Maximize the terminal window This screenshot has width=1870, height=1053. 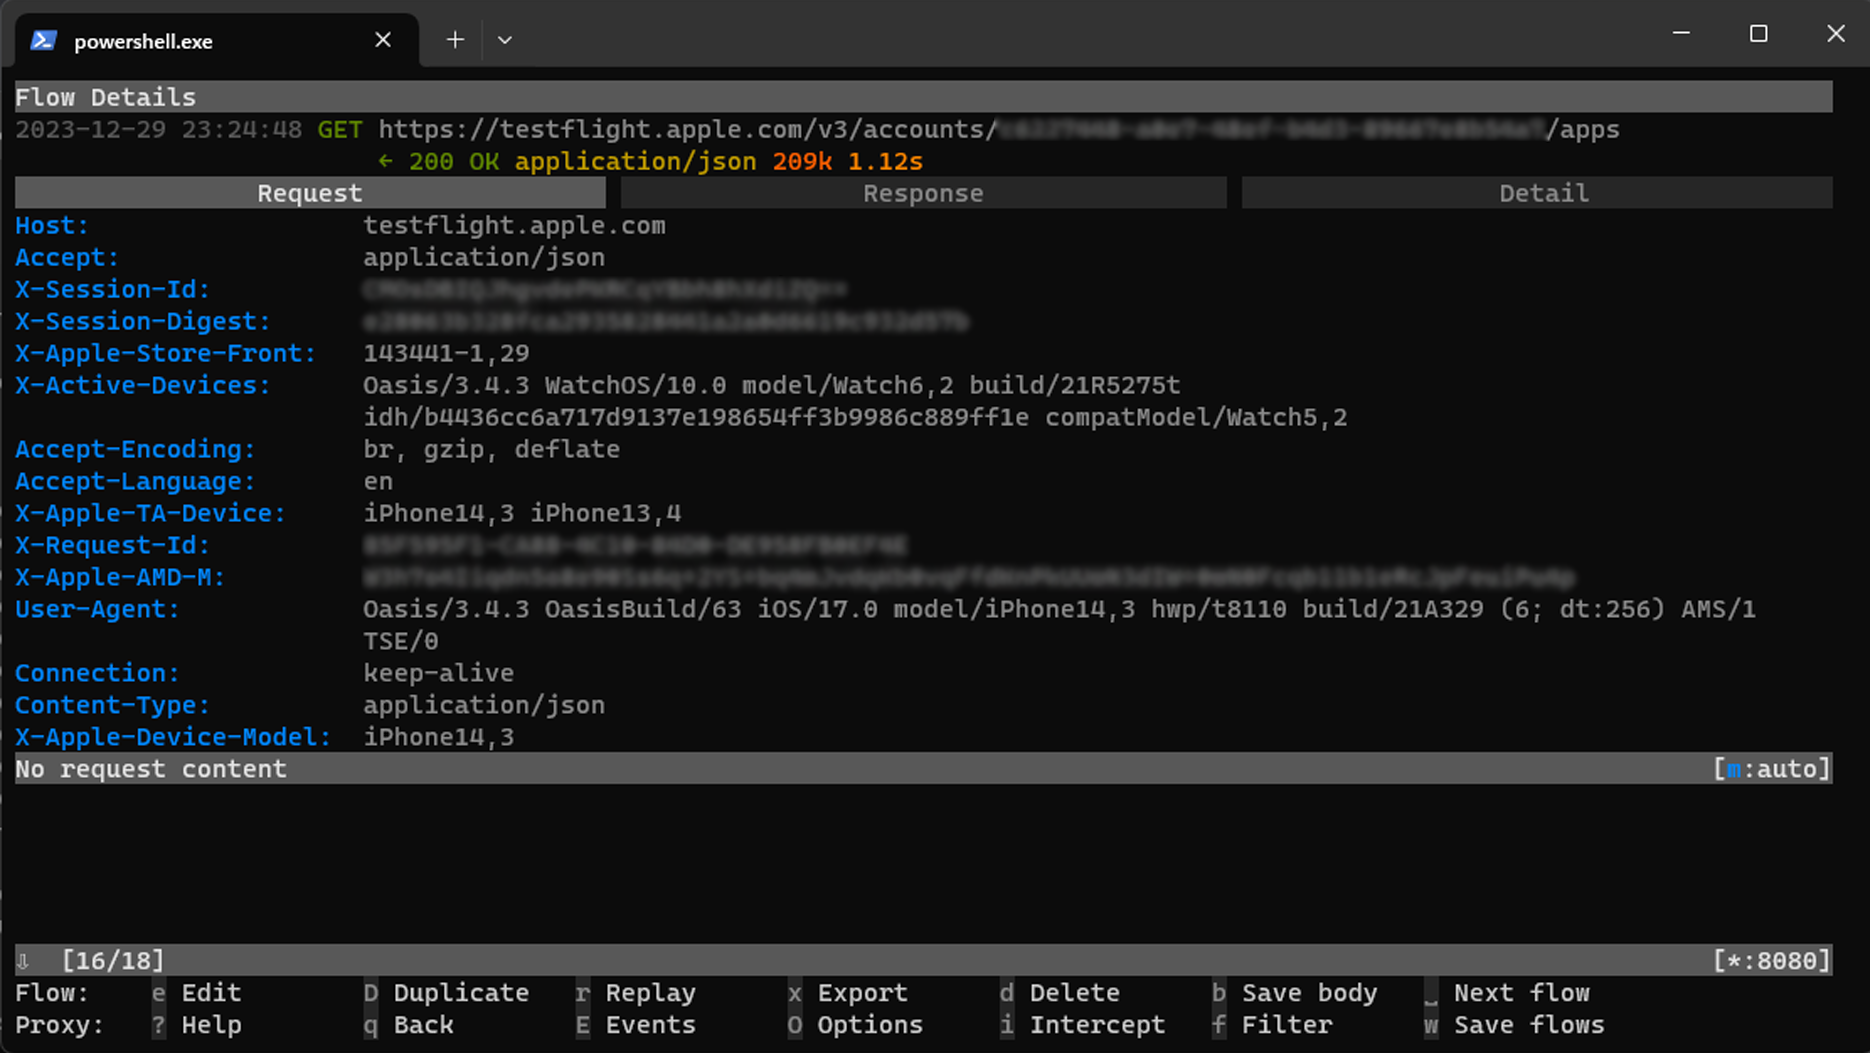tap(1758, 34)
